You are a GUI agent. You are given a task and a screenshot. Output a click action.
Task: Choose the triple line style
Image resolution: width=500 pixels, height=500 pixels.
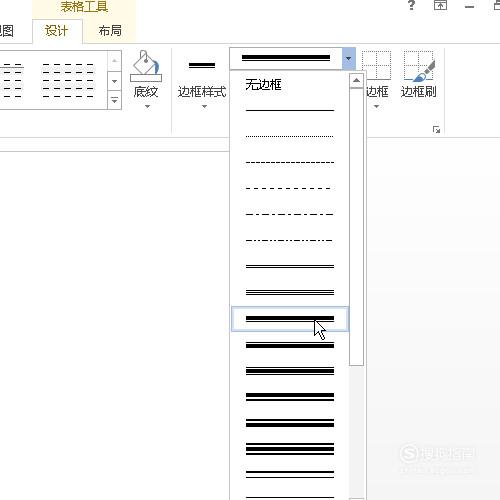point(290,292)
